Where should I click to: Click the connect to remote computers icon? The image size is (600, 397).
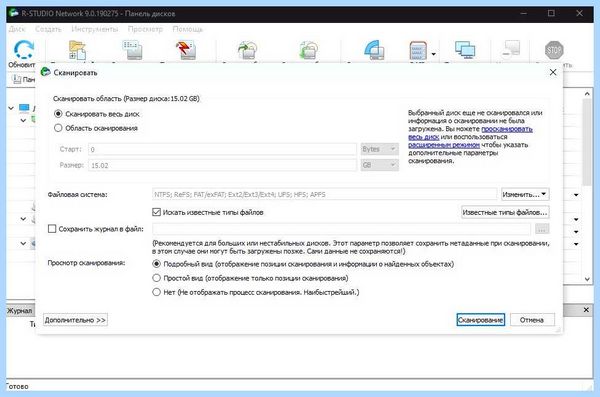pyautogui.click(x=465, y=50)
